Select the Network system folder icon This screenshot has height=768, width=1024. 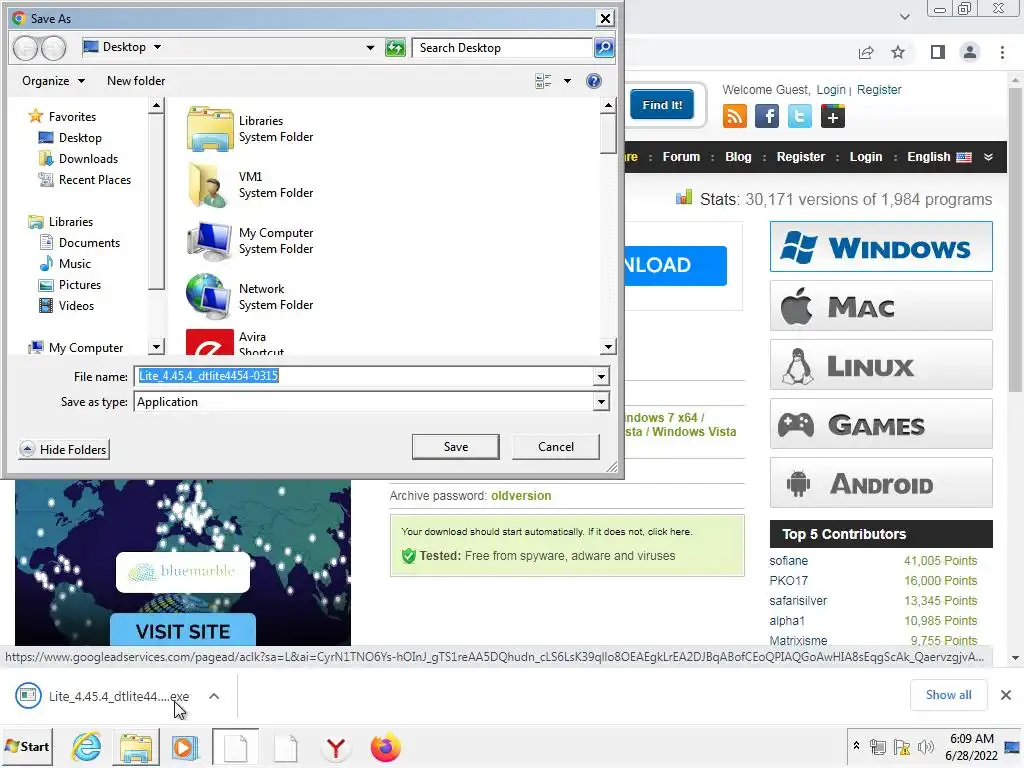coord(208,296)
